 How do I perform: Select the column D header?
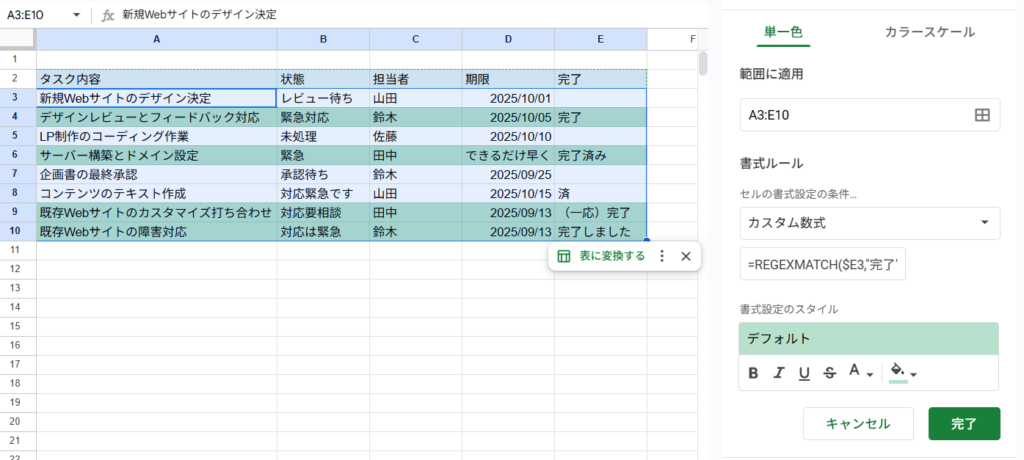coord(508,39)
